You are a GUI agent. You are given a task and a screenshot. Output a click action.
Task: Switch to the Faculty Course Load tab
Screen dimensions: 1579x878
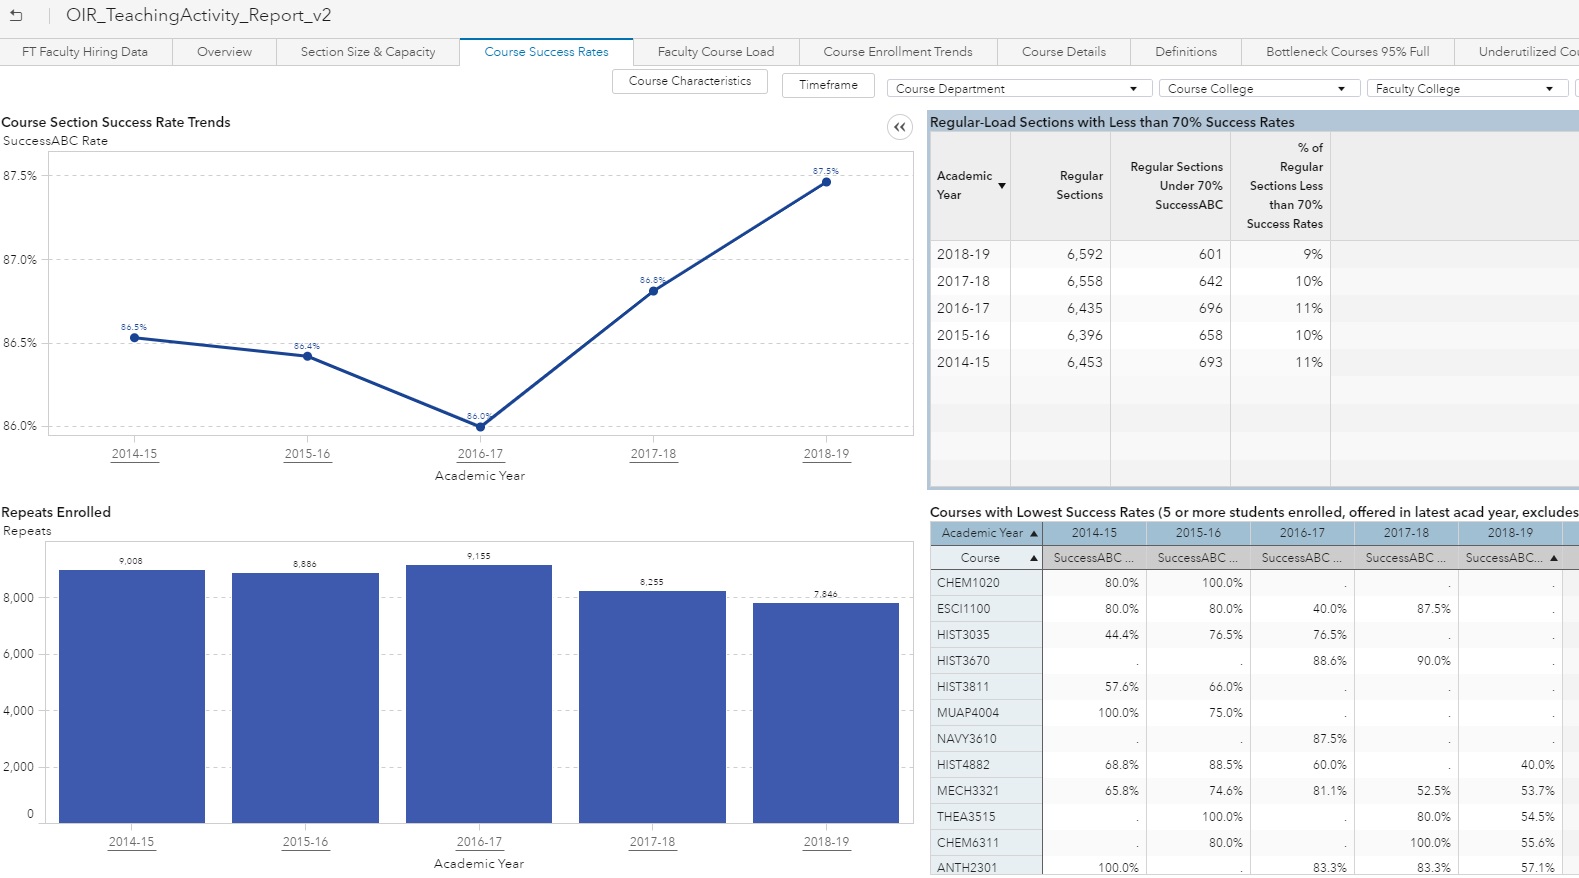716,52
